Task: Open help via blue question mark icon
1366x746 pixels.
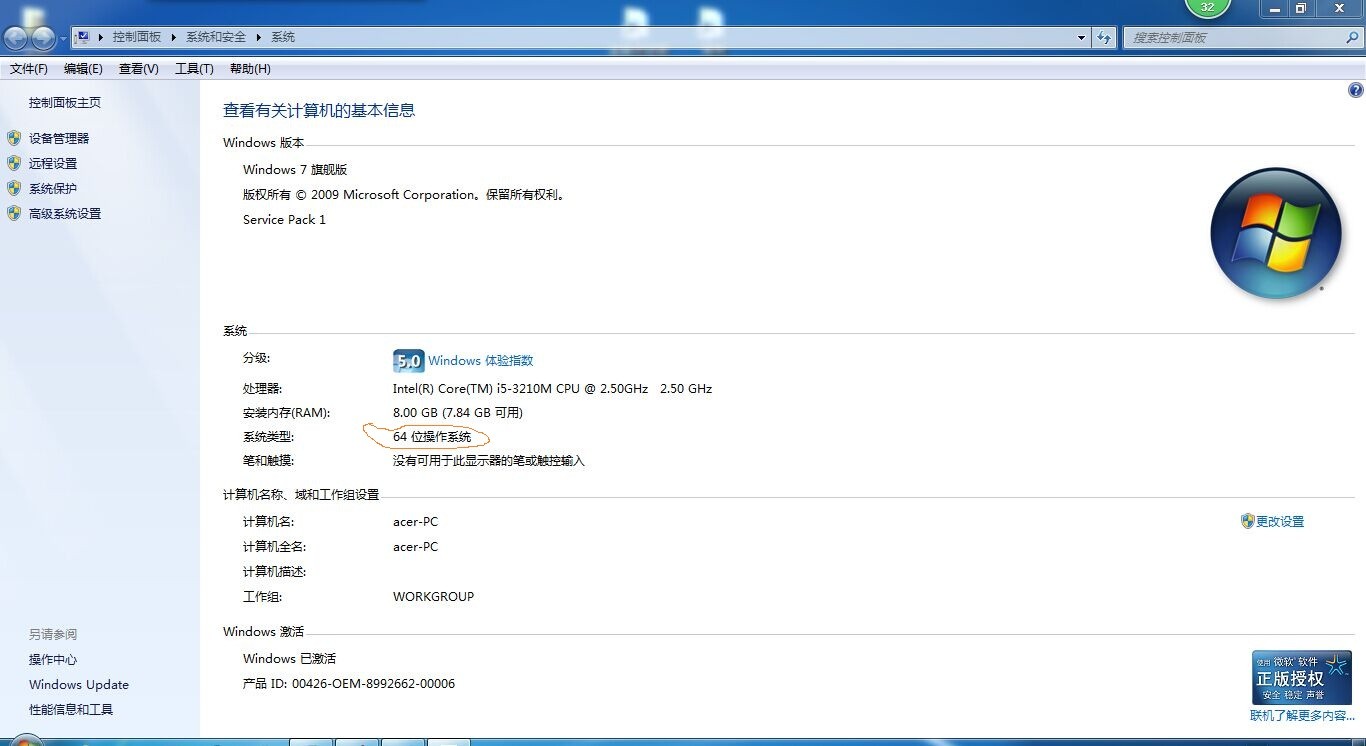Action: 1356,90
